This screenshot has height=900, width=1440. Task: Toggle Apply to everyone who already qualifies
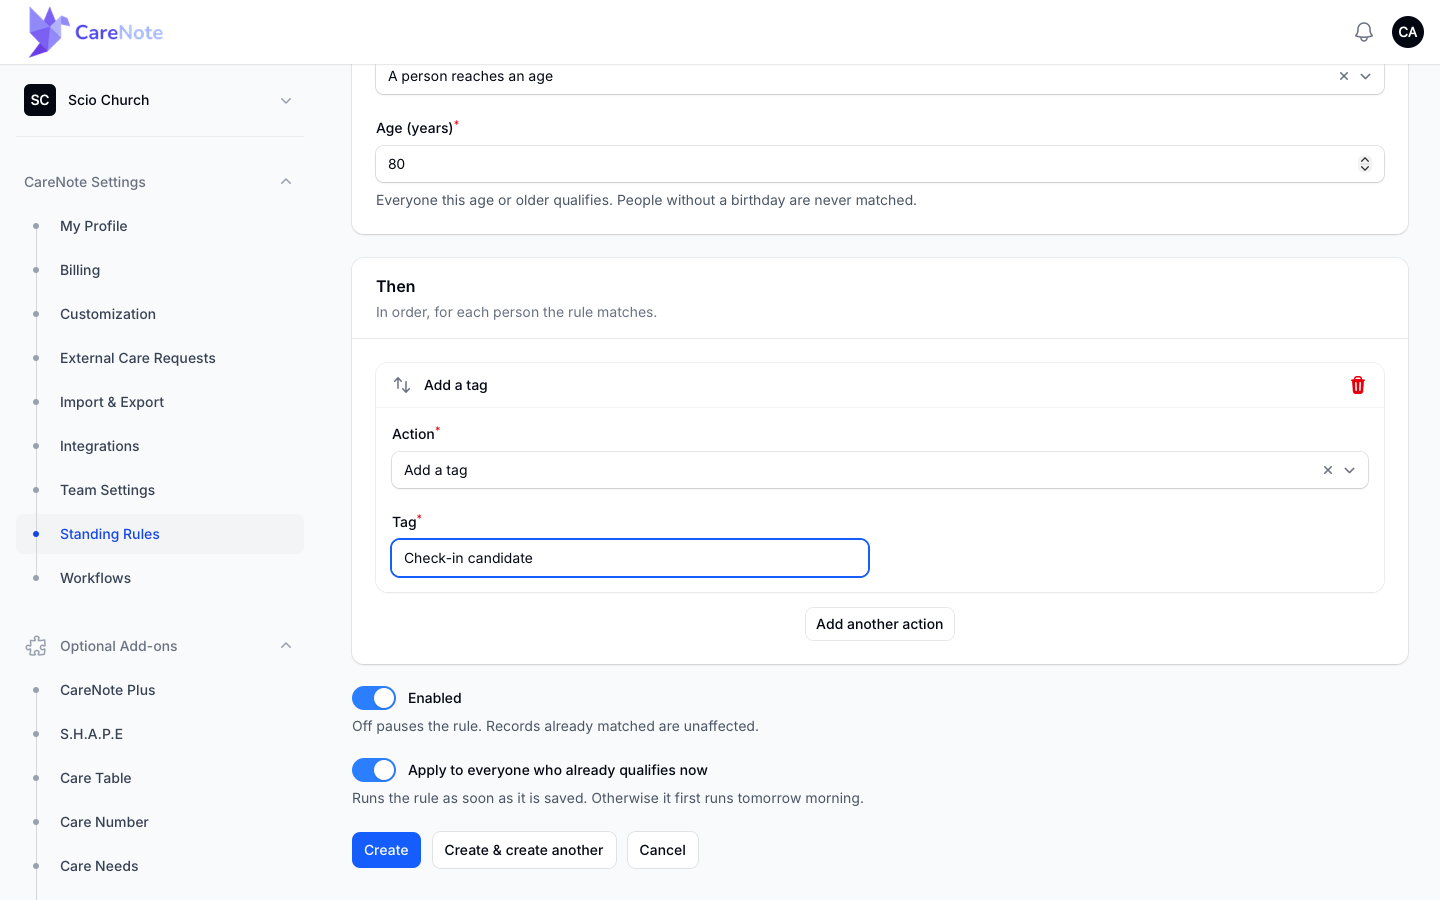pyautogui.click(x=374, y=770)
